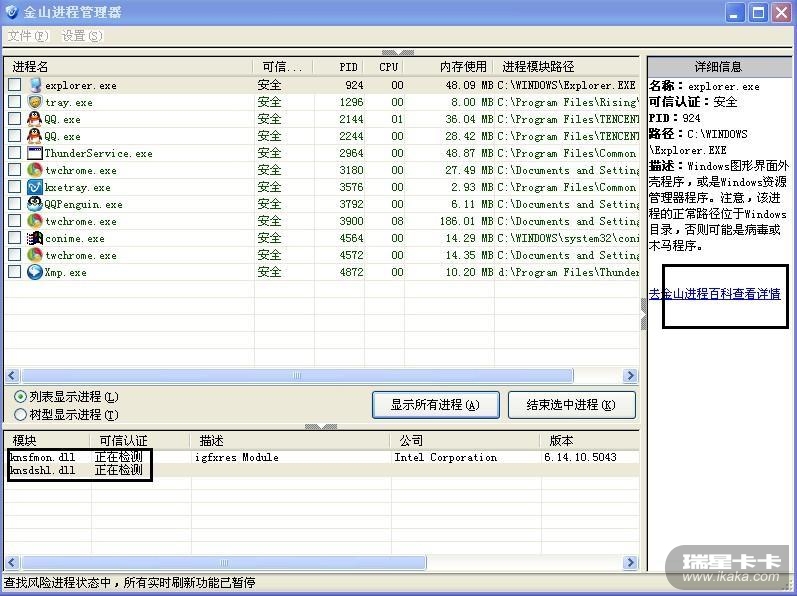Click the 可信认证 module column header
Screen dimensions: 797x596
click(140, 441)
